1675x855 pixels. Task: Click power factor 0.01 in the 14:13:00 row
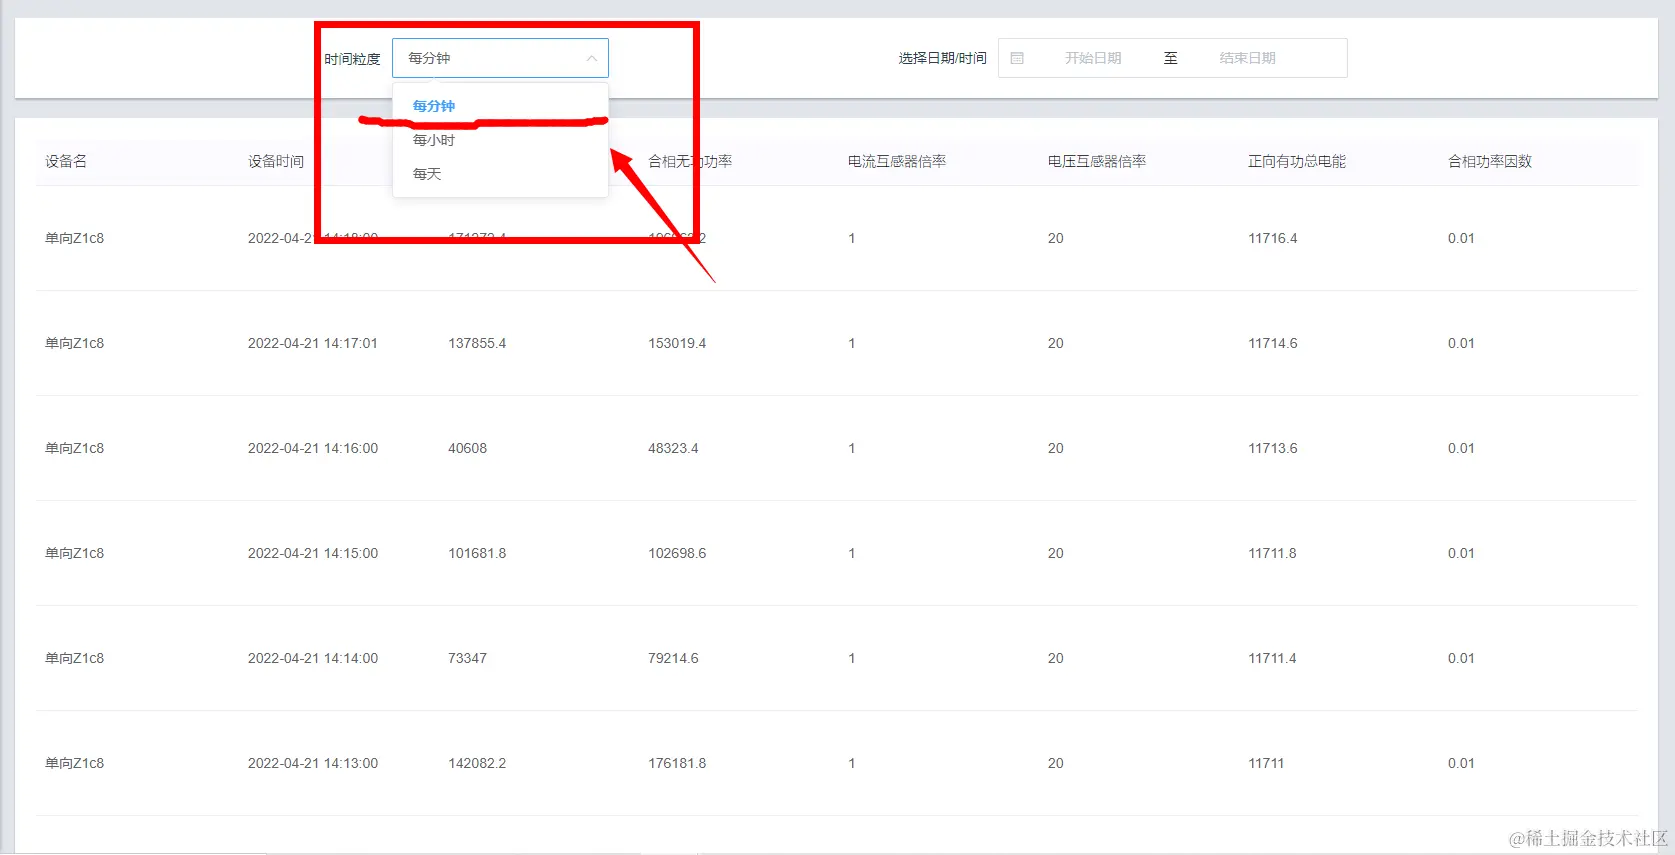(1461, 763)
